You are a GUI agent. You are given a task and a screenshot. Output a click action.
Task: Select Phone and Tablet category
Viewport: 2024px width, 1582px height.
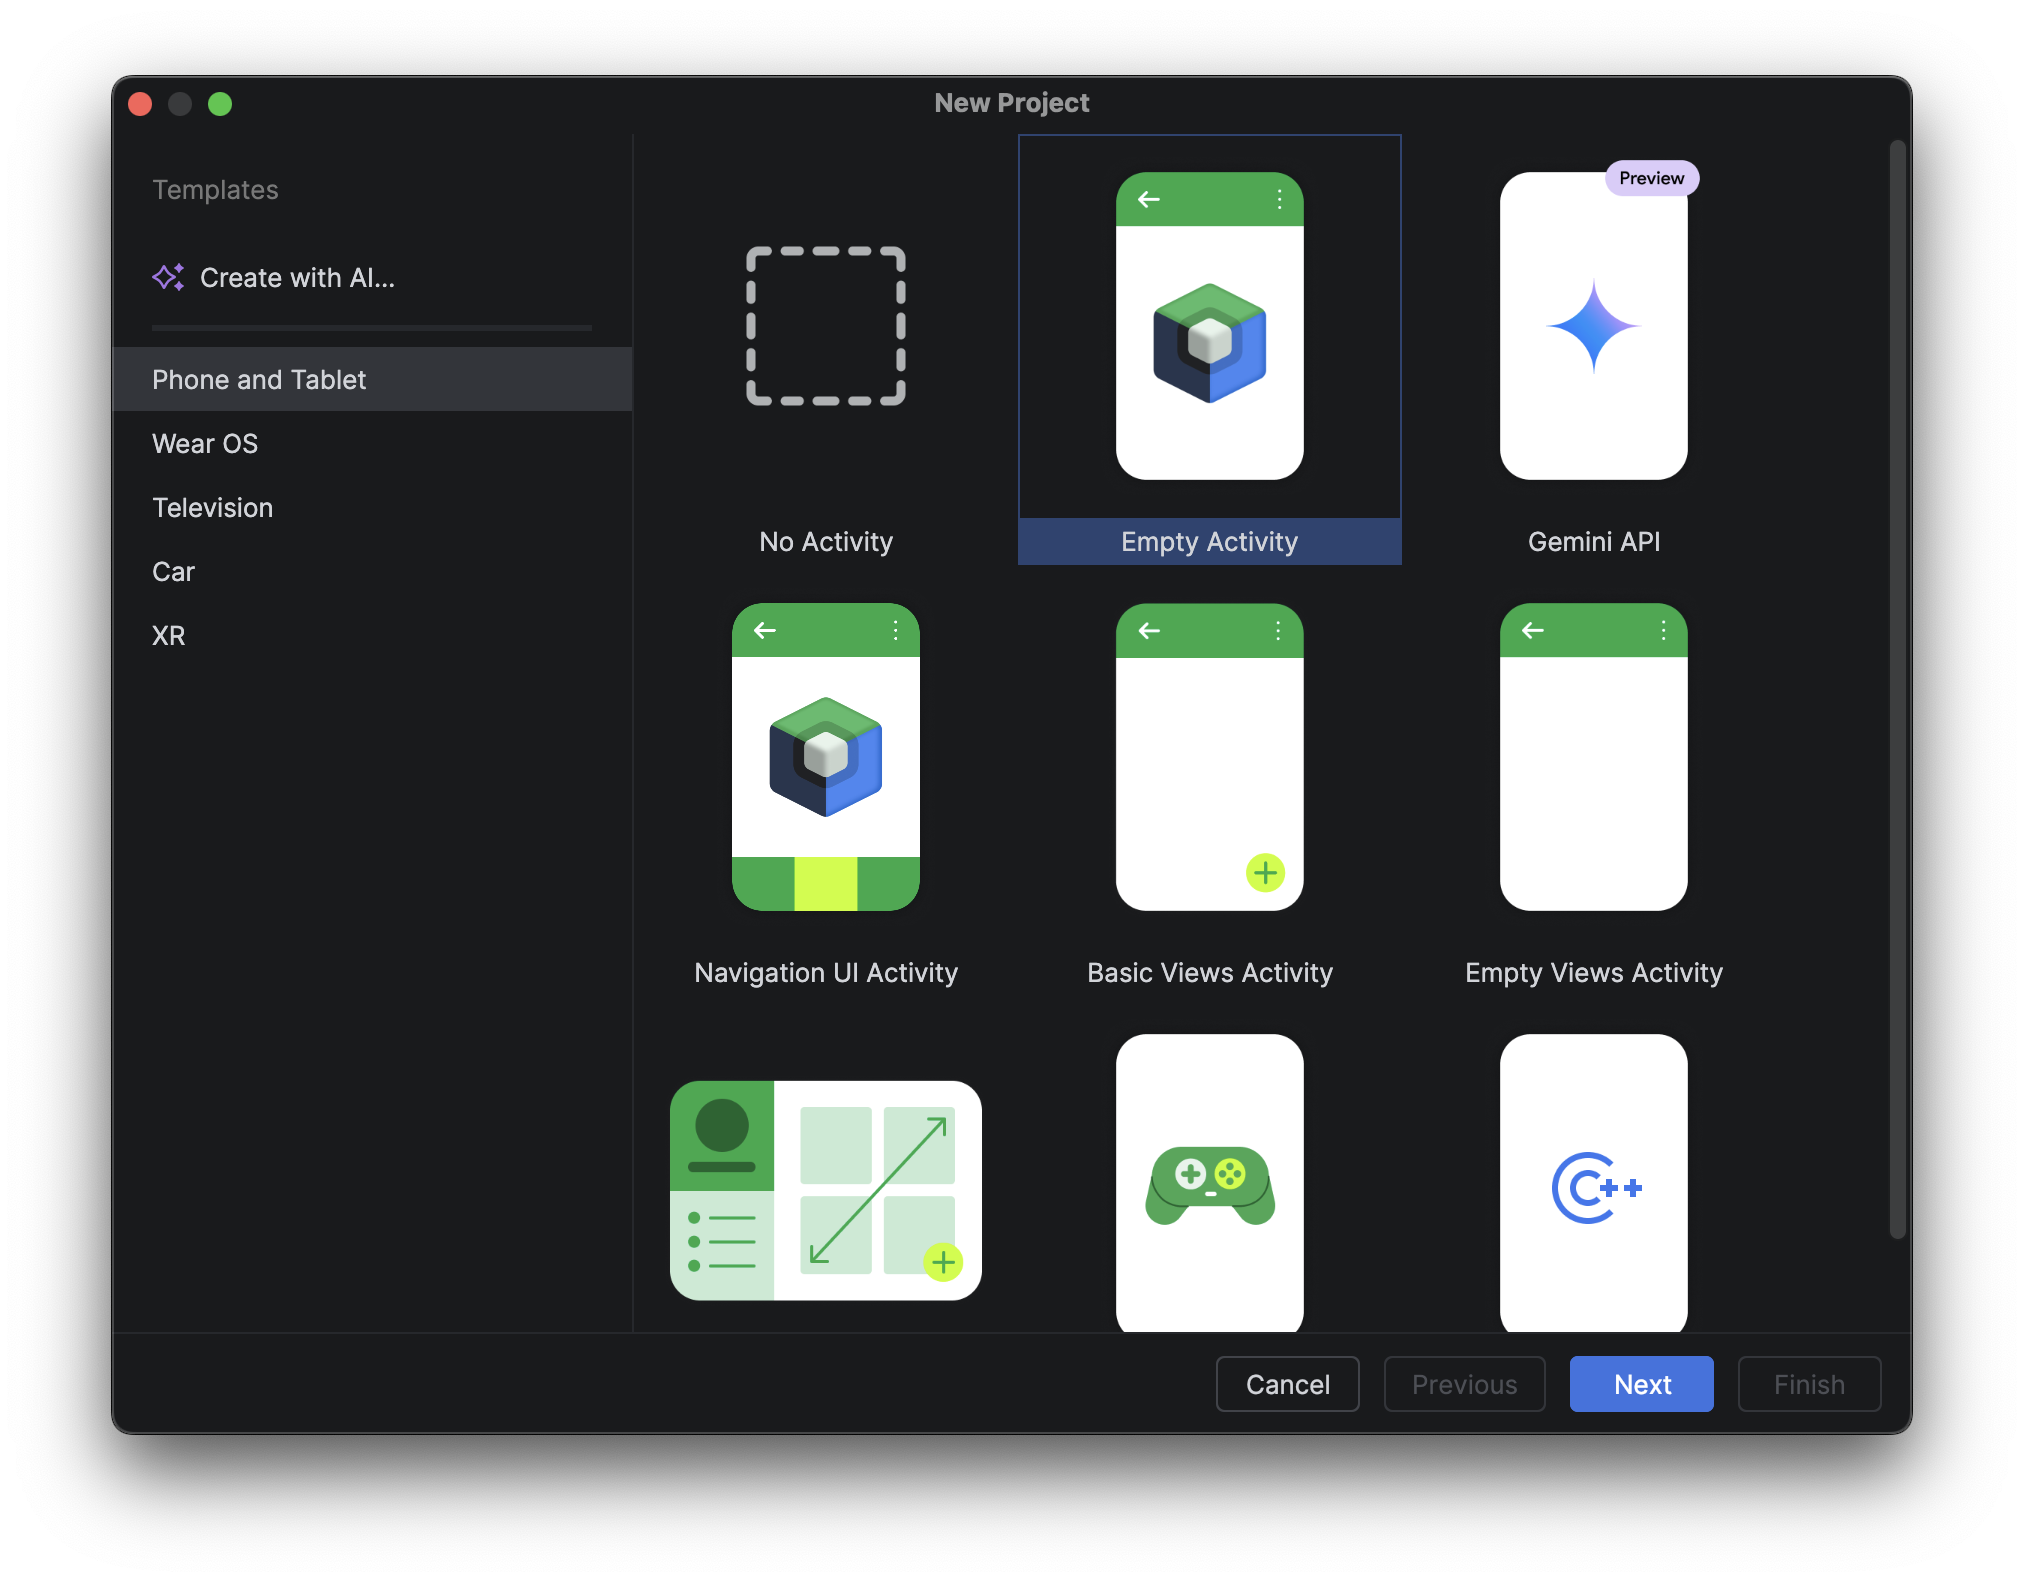[372, 379]
